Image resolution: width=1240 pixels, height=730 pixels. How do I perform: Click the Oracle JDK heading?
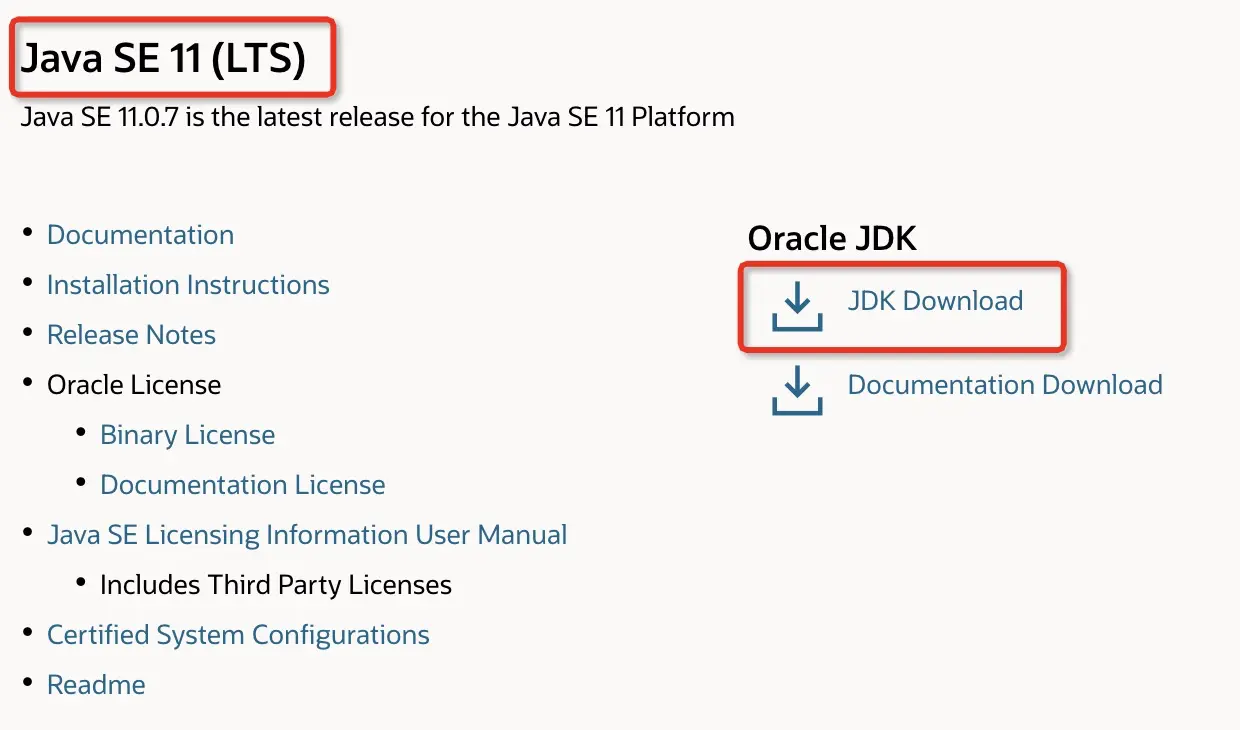[832, 238]
